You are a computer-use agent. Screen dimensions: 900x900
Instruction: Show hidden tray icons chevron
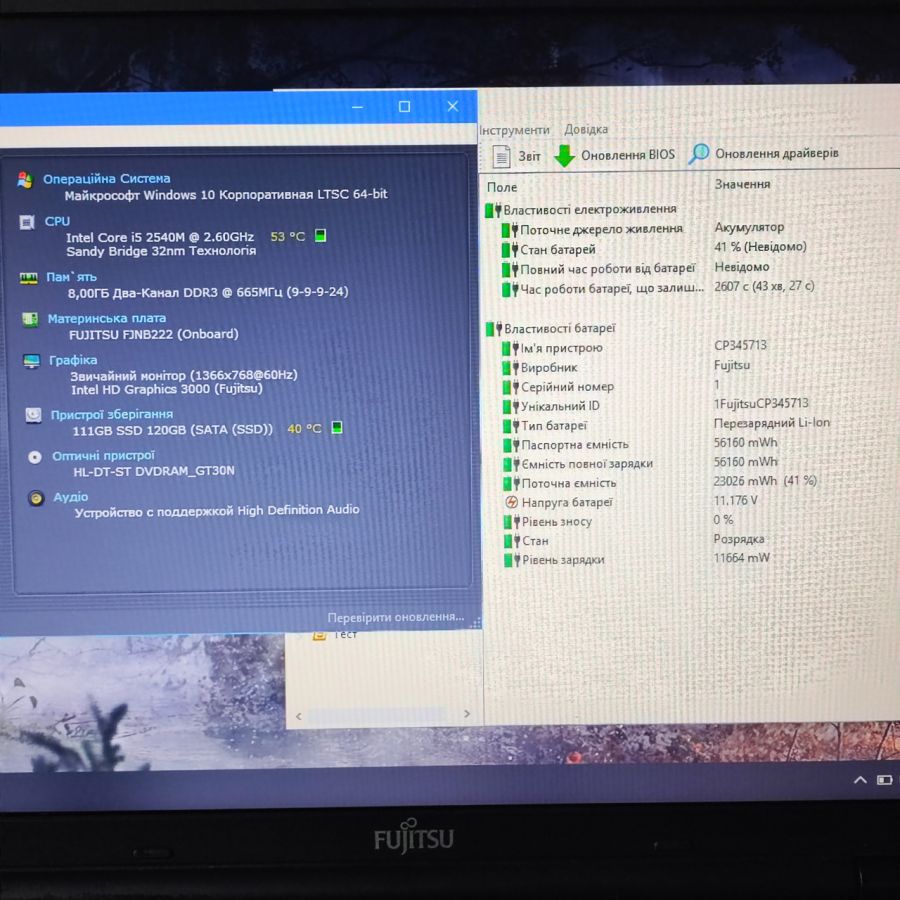point(860,779)
